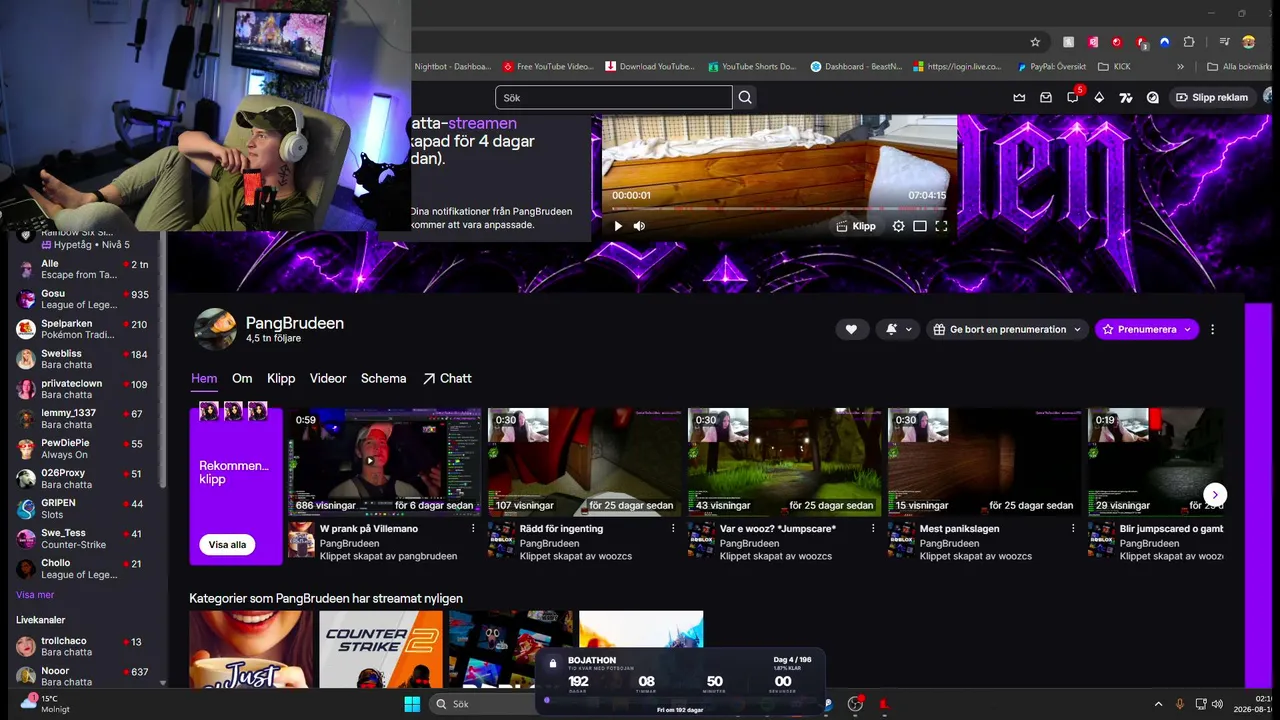Open Gosu channel in the sidebar
Image resolution: width=1280 pixels, height=720 pixels.
pyautogui.click(x=82, y=299)
